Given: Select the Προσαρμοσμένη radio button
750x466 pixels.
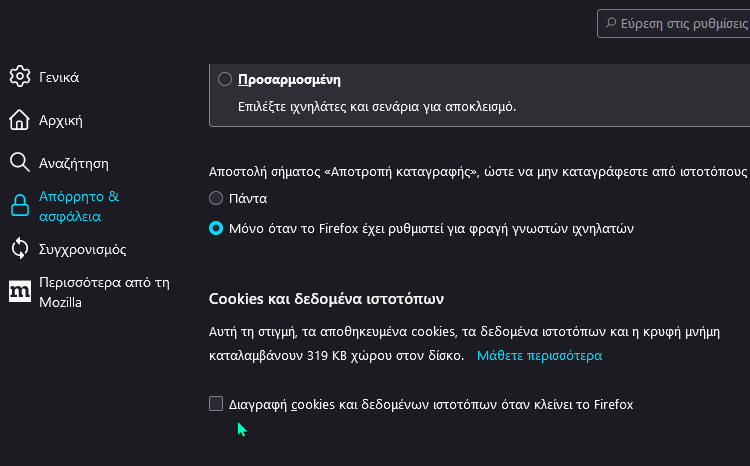Looking at the screenshot, I should click(x=225, y=79).
